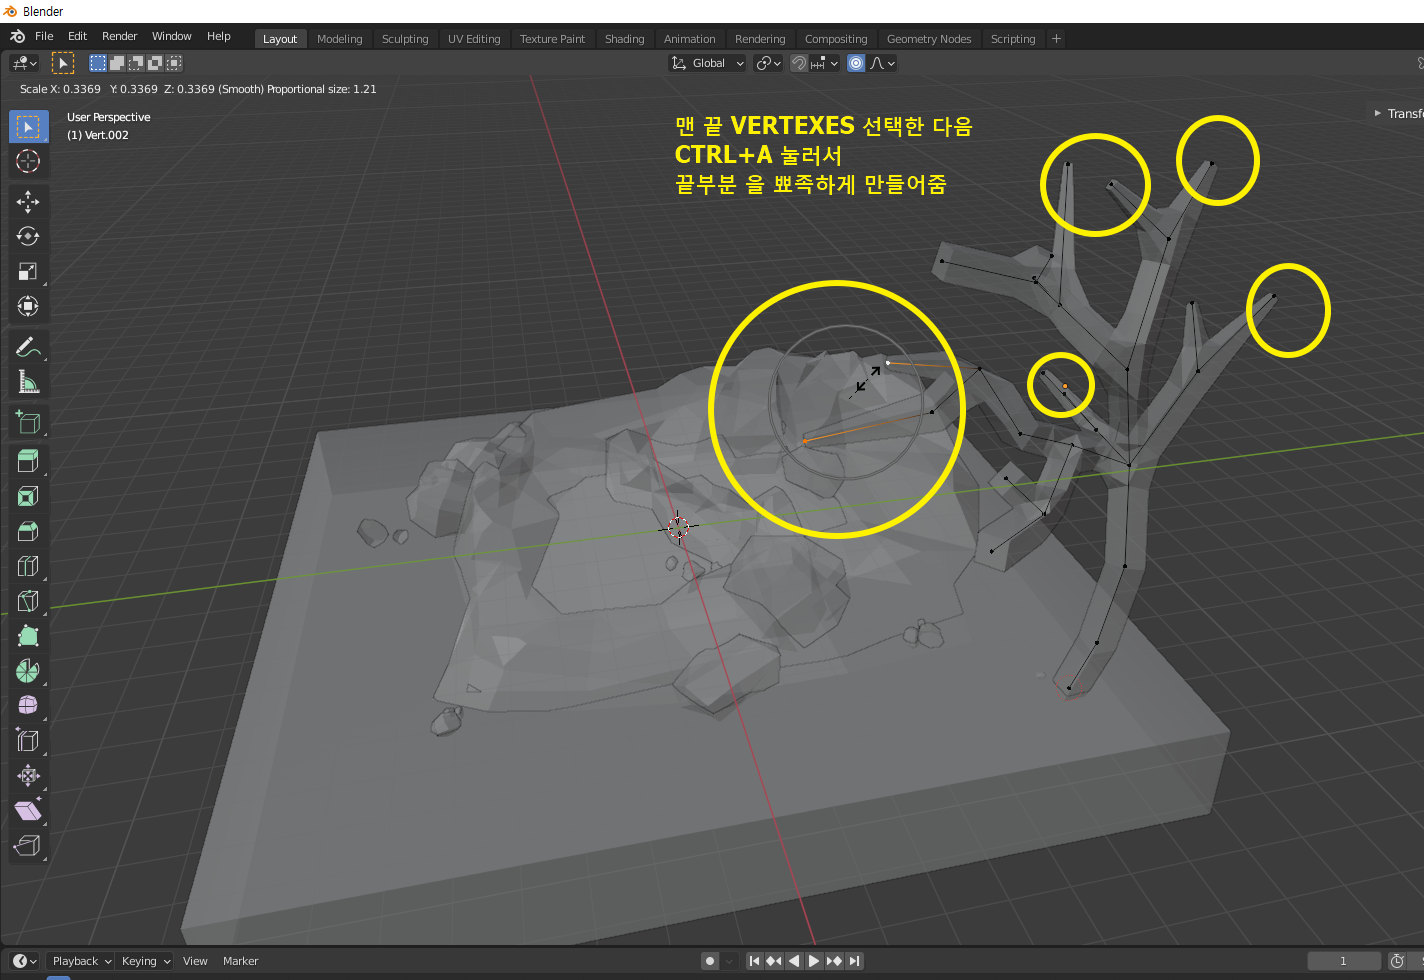Screen dimensions: 1424x980
Task: Click the current frame number field
Action: click(1343, 961)
